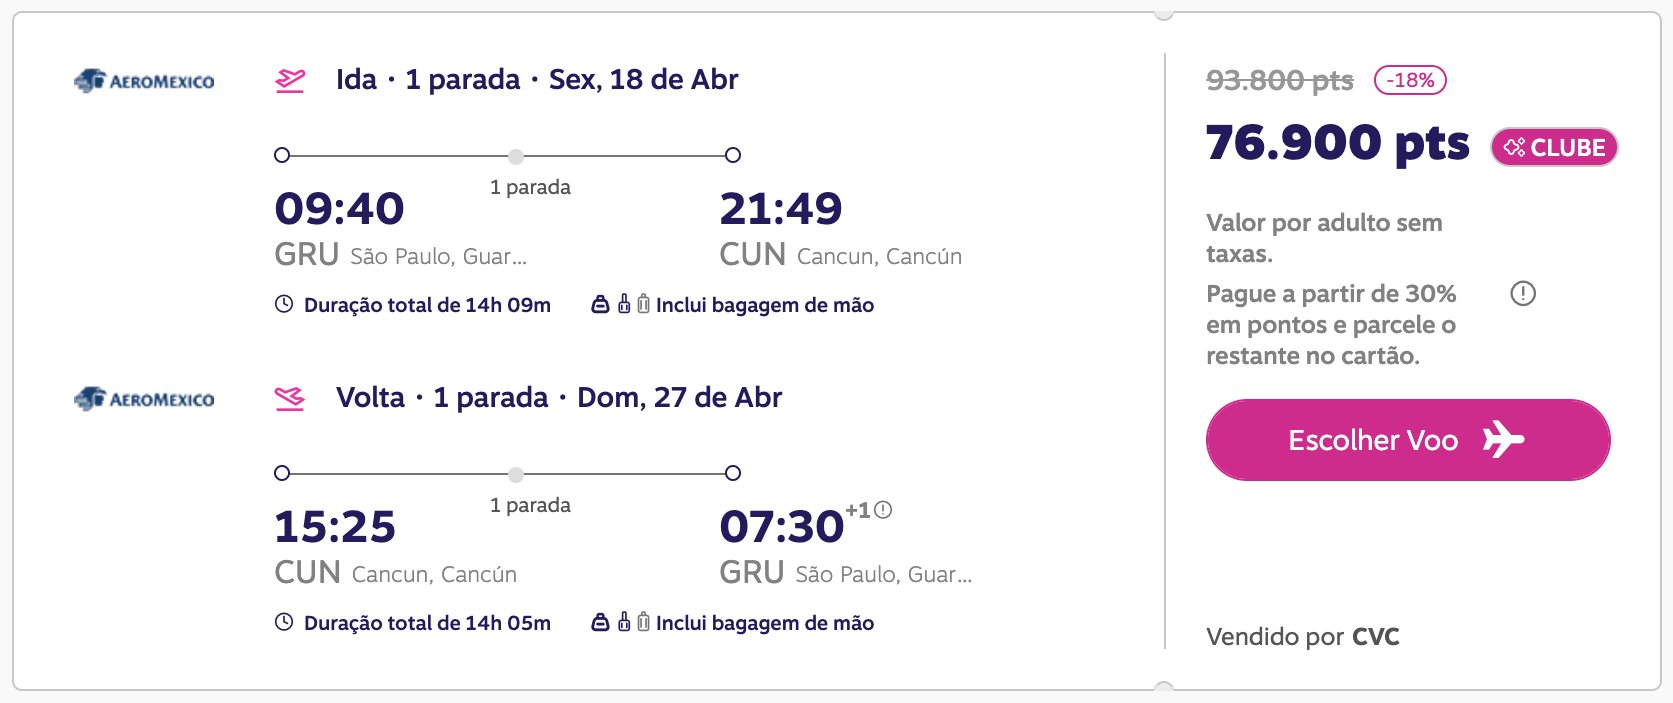
Task: Click the clock icon for 14h 05m duration
Action: click(x=284, y=622)
